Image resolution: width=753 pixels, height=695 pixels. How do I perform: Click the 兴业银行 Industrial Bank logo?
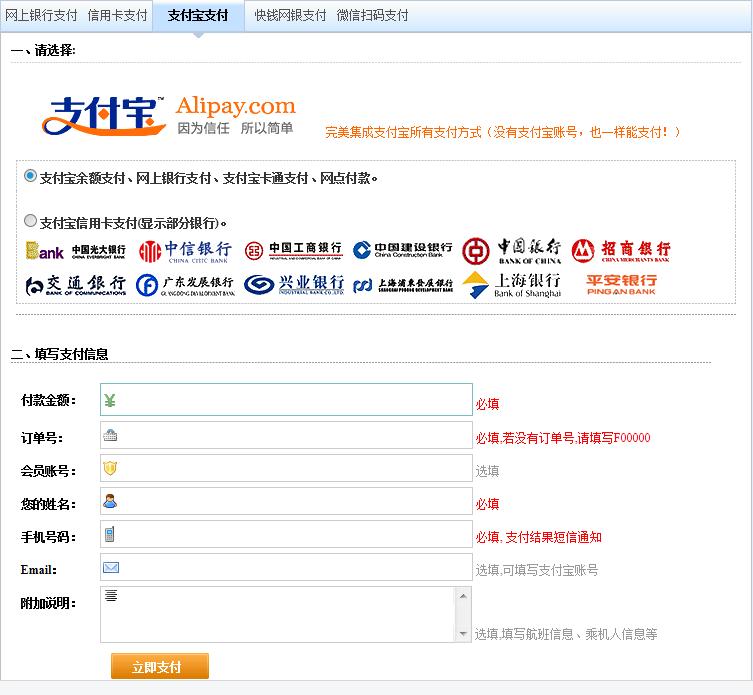point(293,285)
